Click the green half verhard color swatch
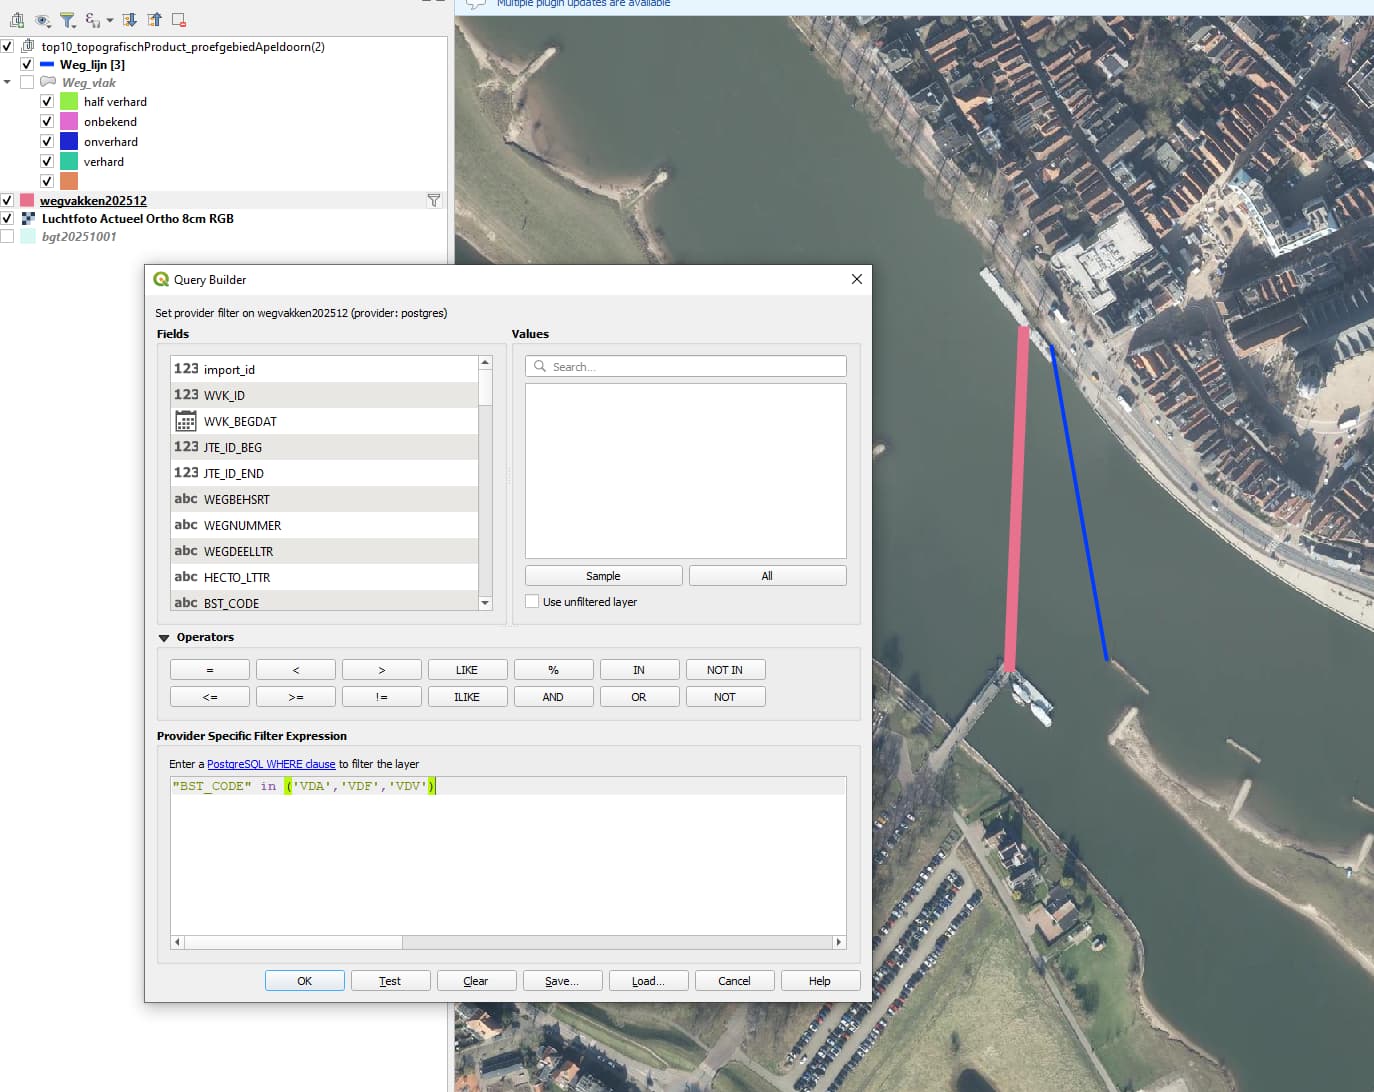Viewport: 1374px width, 1092px height. [69, 102]
